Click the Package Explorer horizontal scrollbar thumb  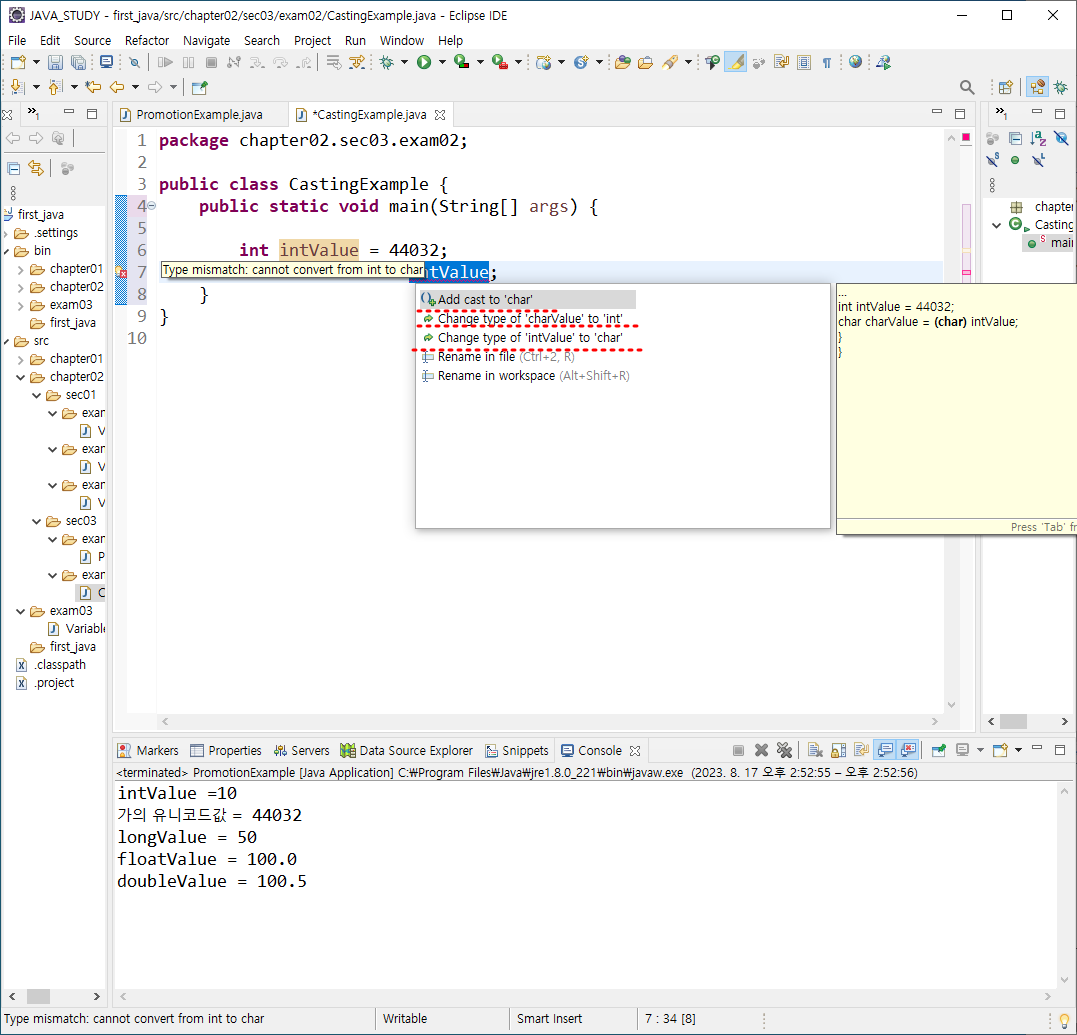coord(38,997)
